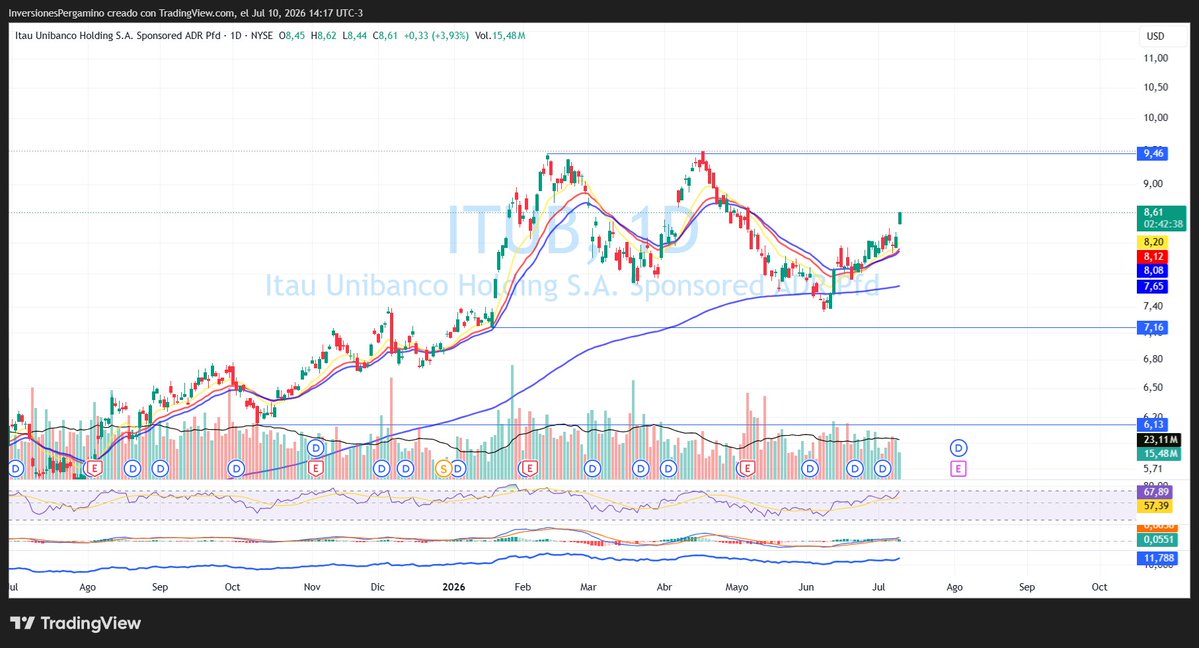Image resolution: width=1199 pixels, height=648 pixels.
Task: Click the Nov label on the time axis
Action: [312, 588]
